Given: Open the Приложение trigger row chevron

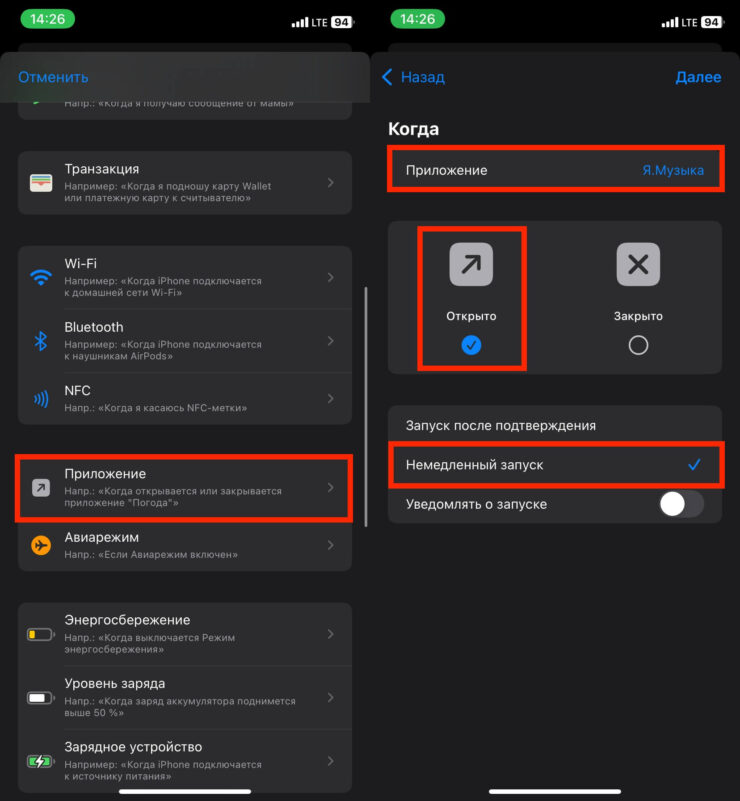Looking at the screenshot, I should [x=331, y=488].
